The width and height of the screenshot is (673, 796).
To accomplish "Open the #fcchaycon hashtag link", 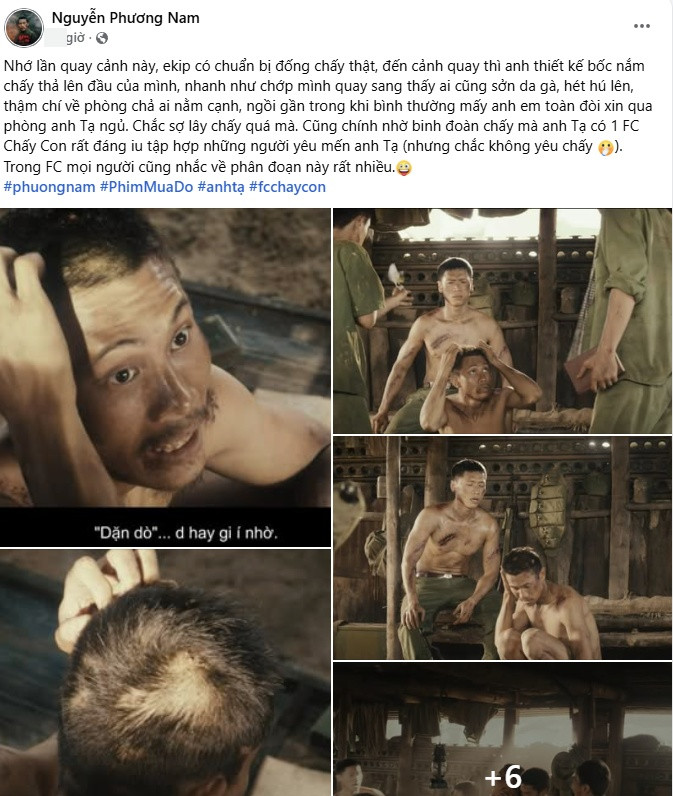I will coord(287,187).
